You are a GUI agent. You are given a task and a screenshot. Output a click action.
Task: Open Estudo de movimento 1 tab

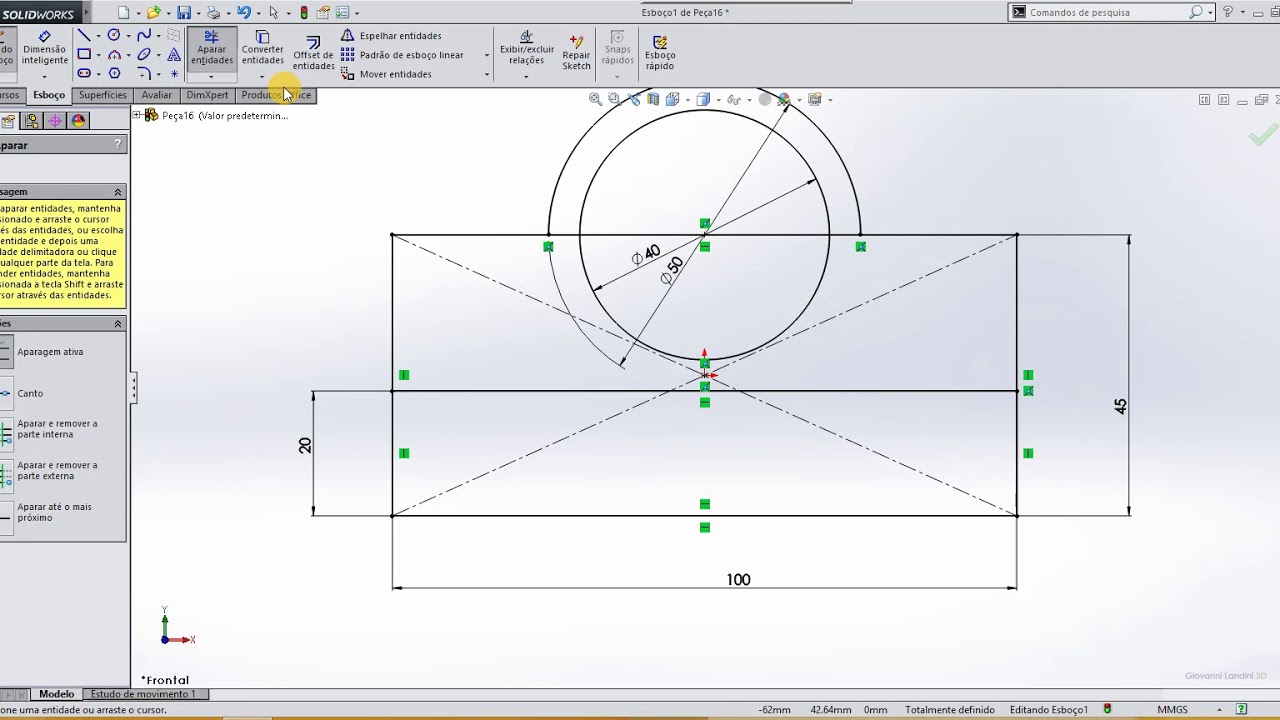(143, 694)
